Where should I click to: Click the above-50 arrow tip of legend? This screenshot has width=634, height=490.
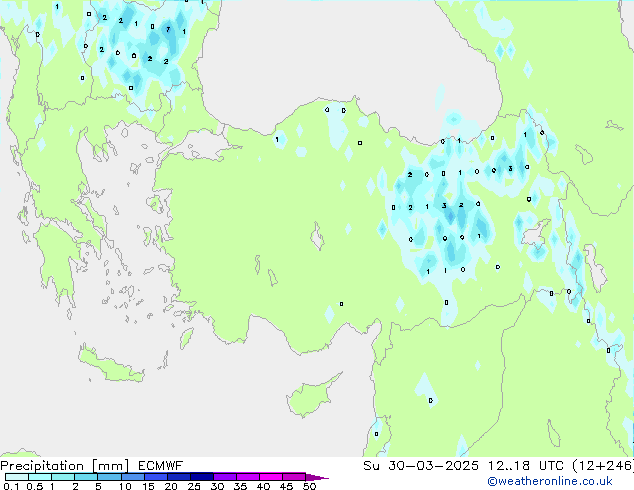(x=317, y=477)
